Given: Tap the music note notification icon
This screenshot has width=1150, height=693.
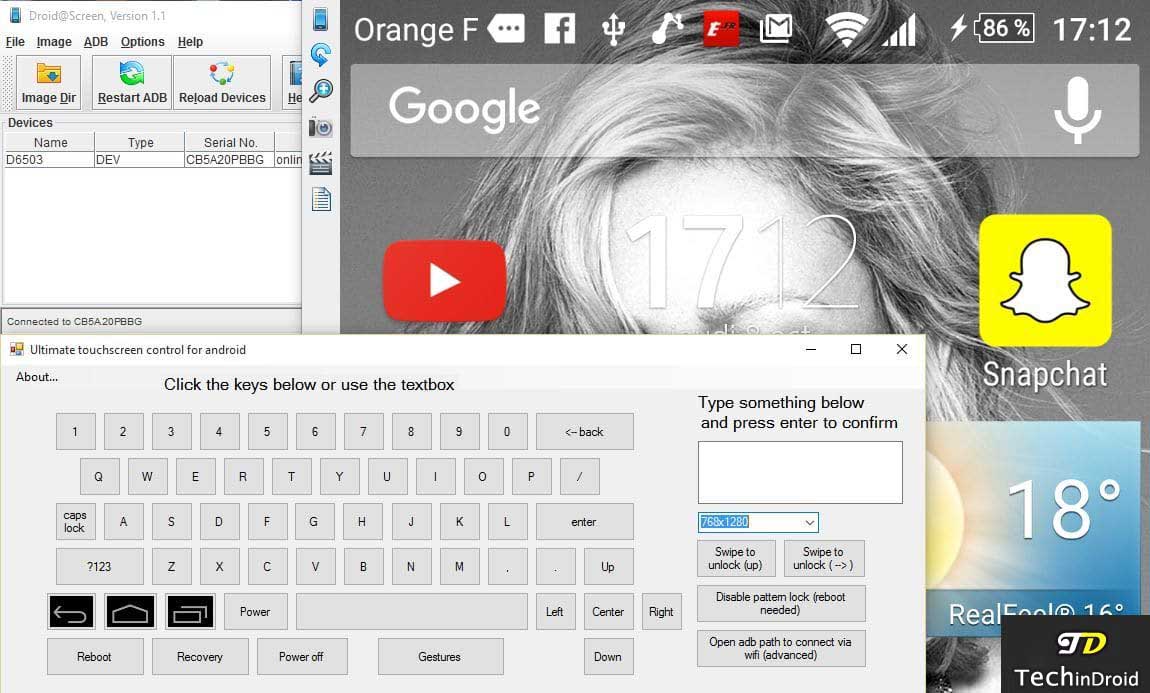Looking at the screenshot, I should point(667,29).
